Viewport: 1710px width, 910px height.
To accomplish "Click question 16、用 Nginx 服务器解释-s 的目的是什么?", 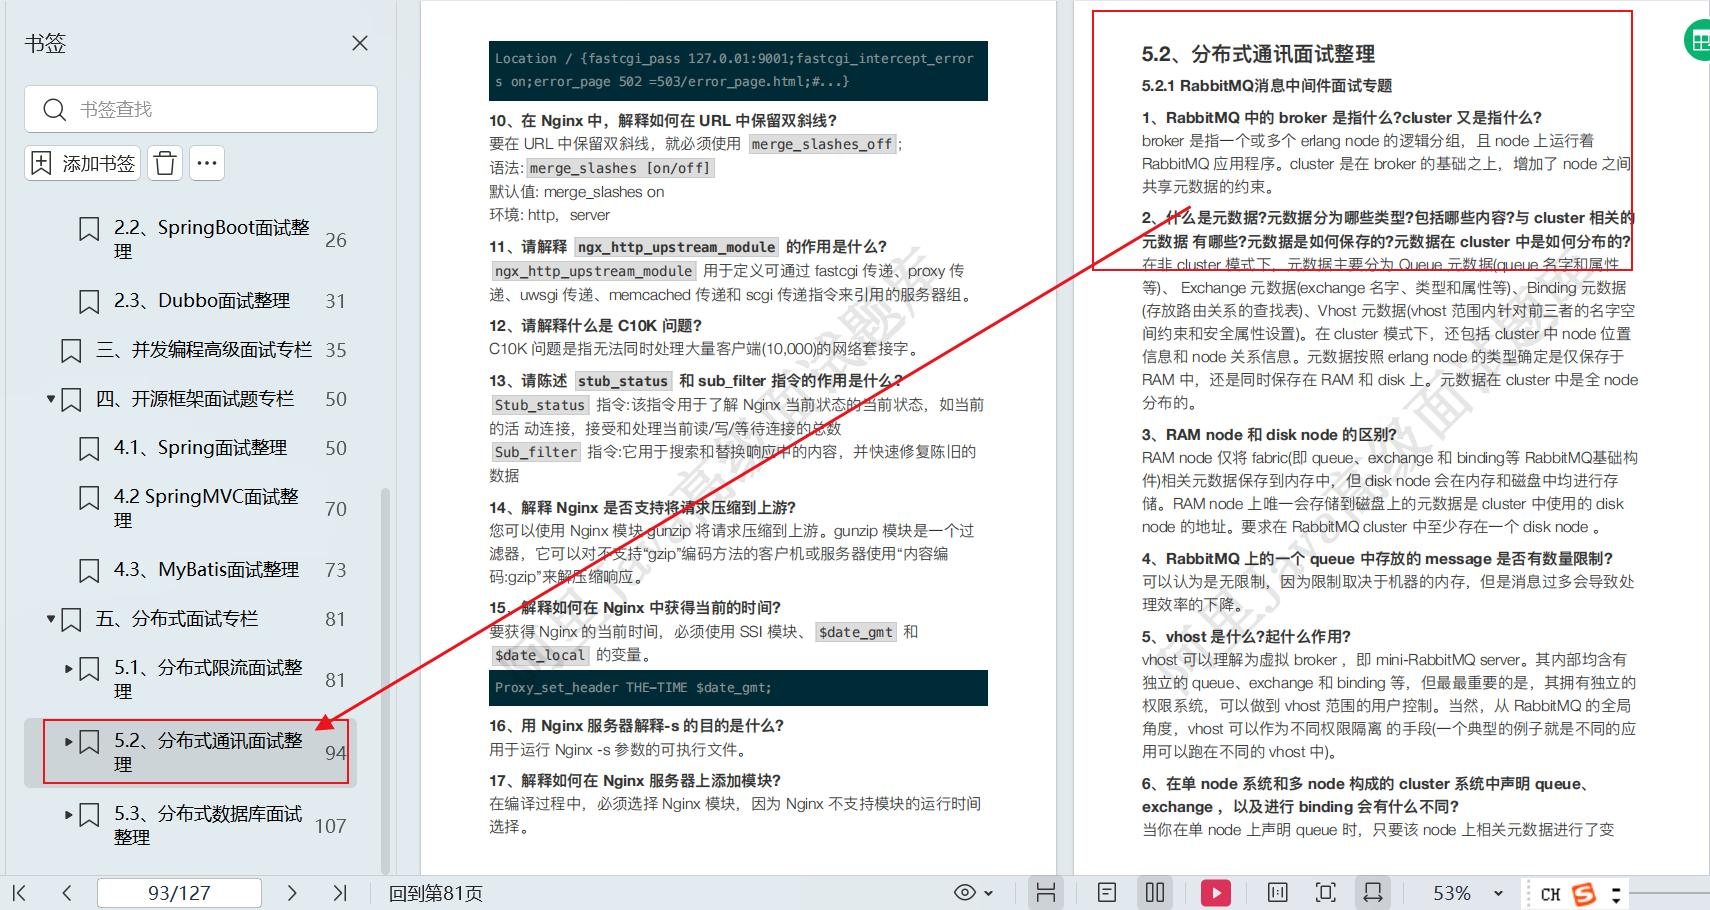I will (636, 726).
